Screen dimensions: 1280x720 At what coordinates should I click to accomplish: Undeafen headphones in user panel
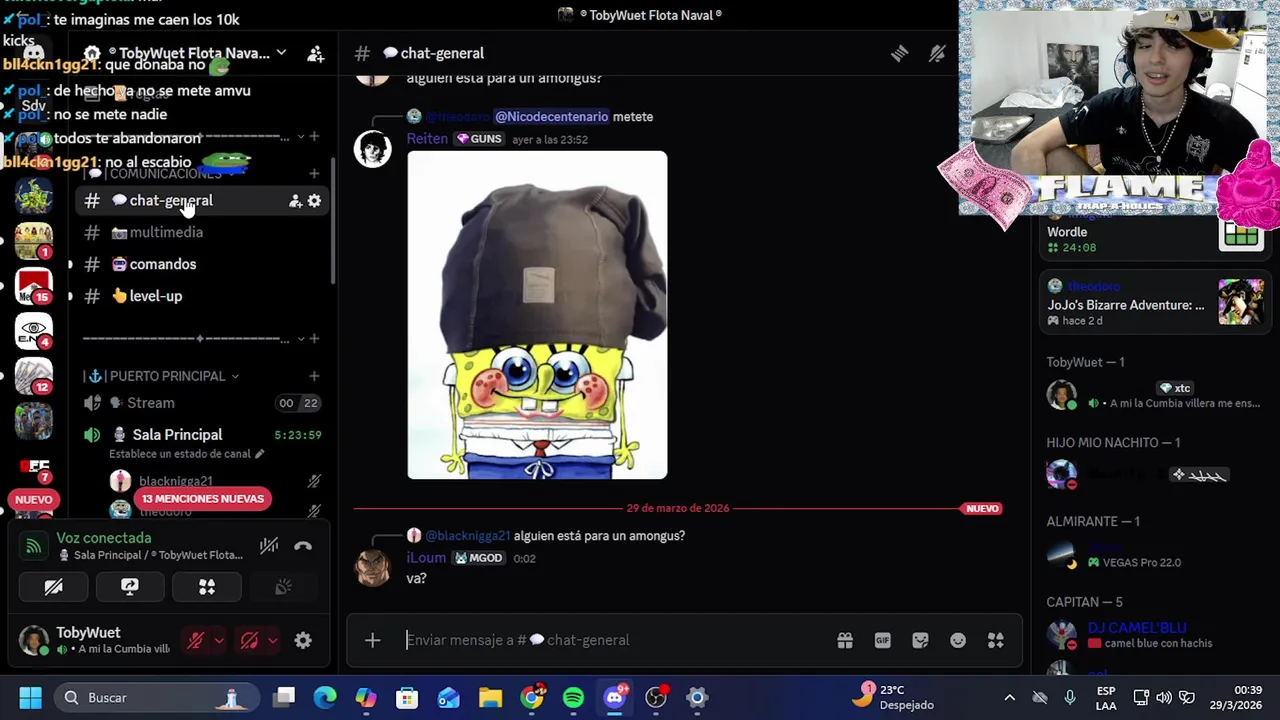tap(250, 641)
